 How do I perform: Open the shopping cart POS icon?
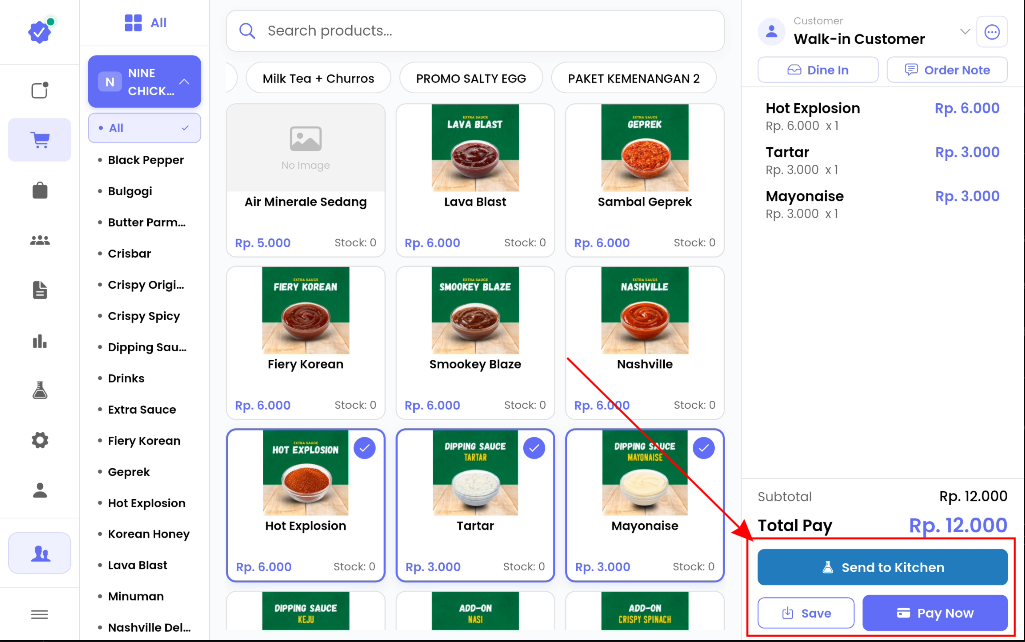pos(40,139)
